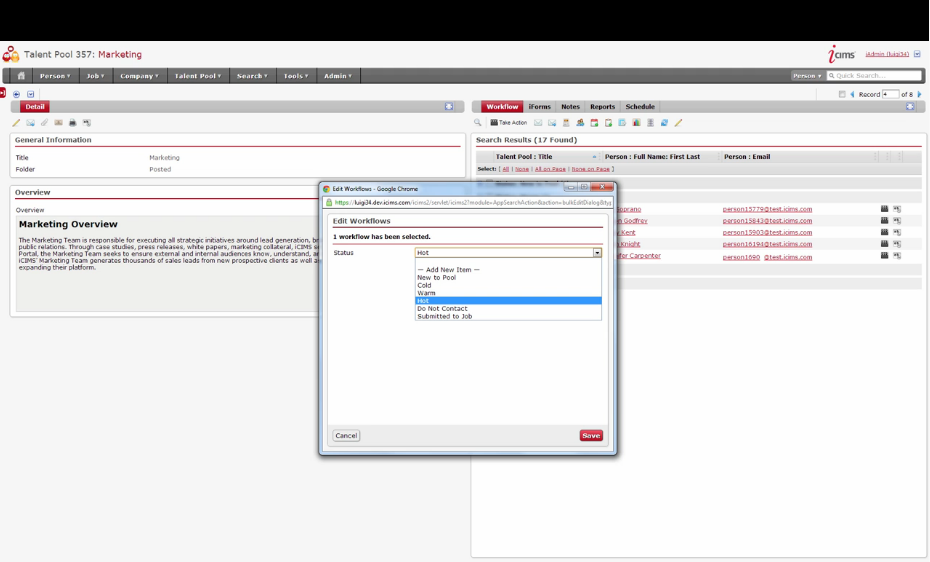Screen dimensions: 930x562
Task: Toggle the checkbox left of Record navigation
Action: [x=842, y=94]
